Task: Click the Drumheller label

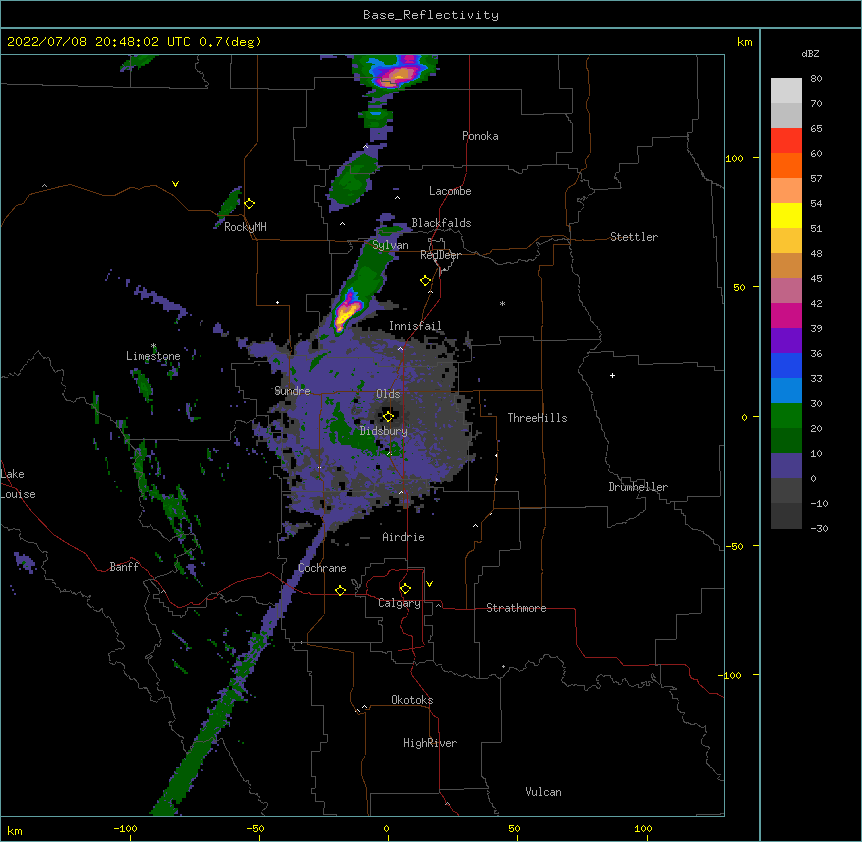Action: (638, 487)
